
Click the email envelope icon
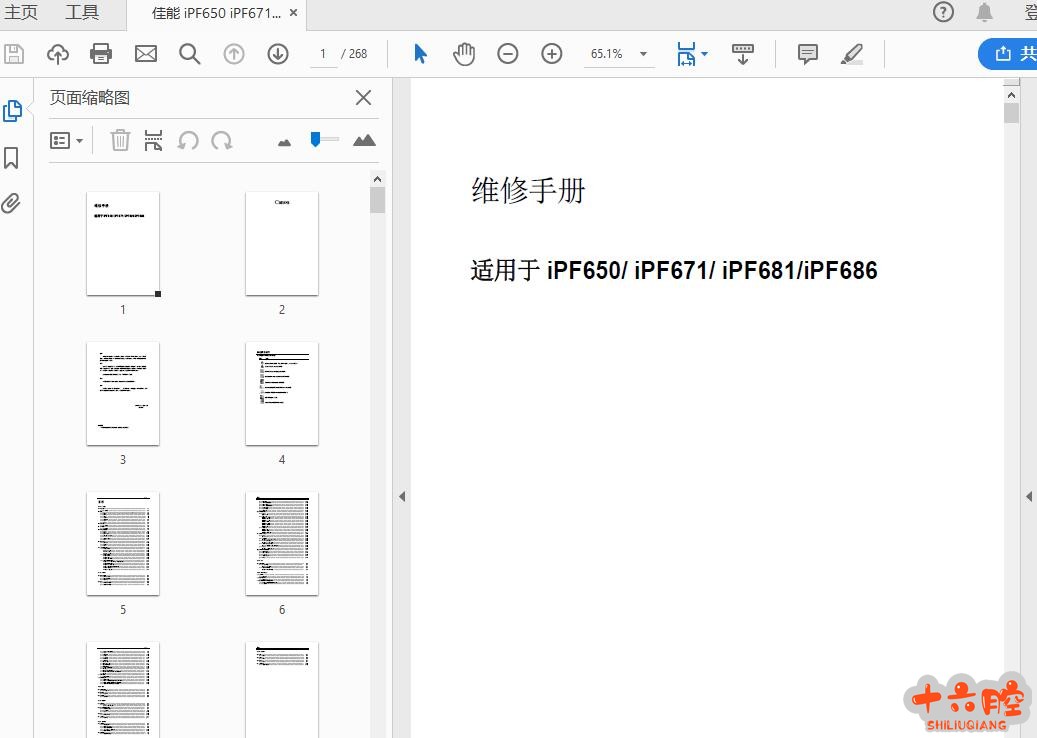coord(146,54)
